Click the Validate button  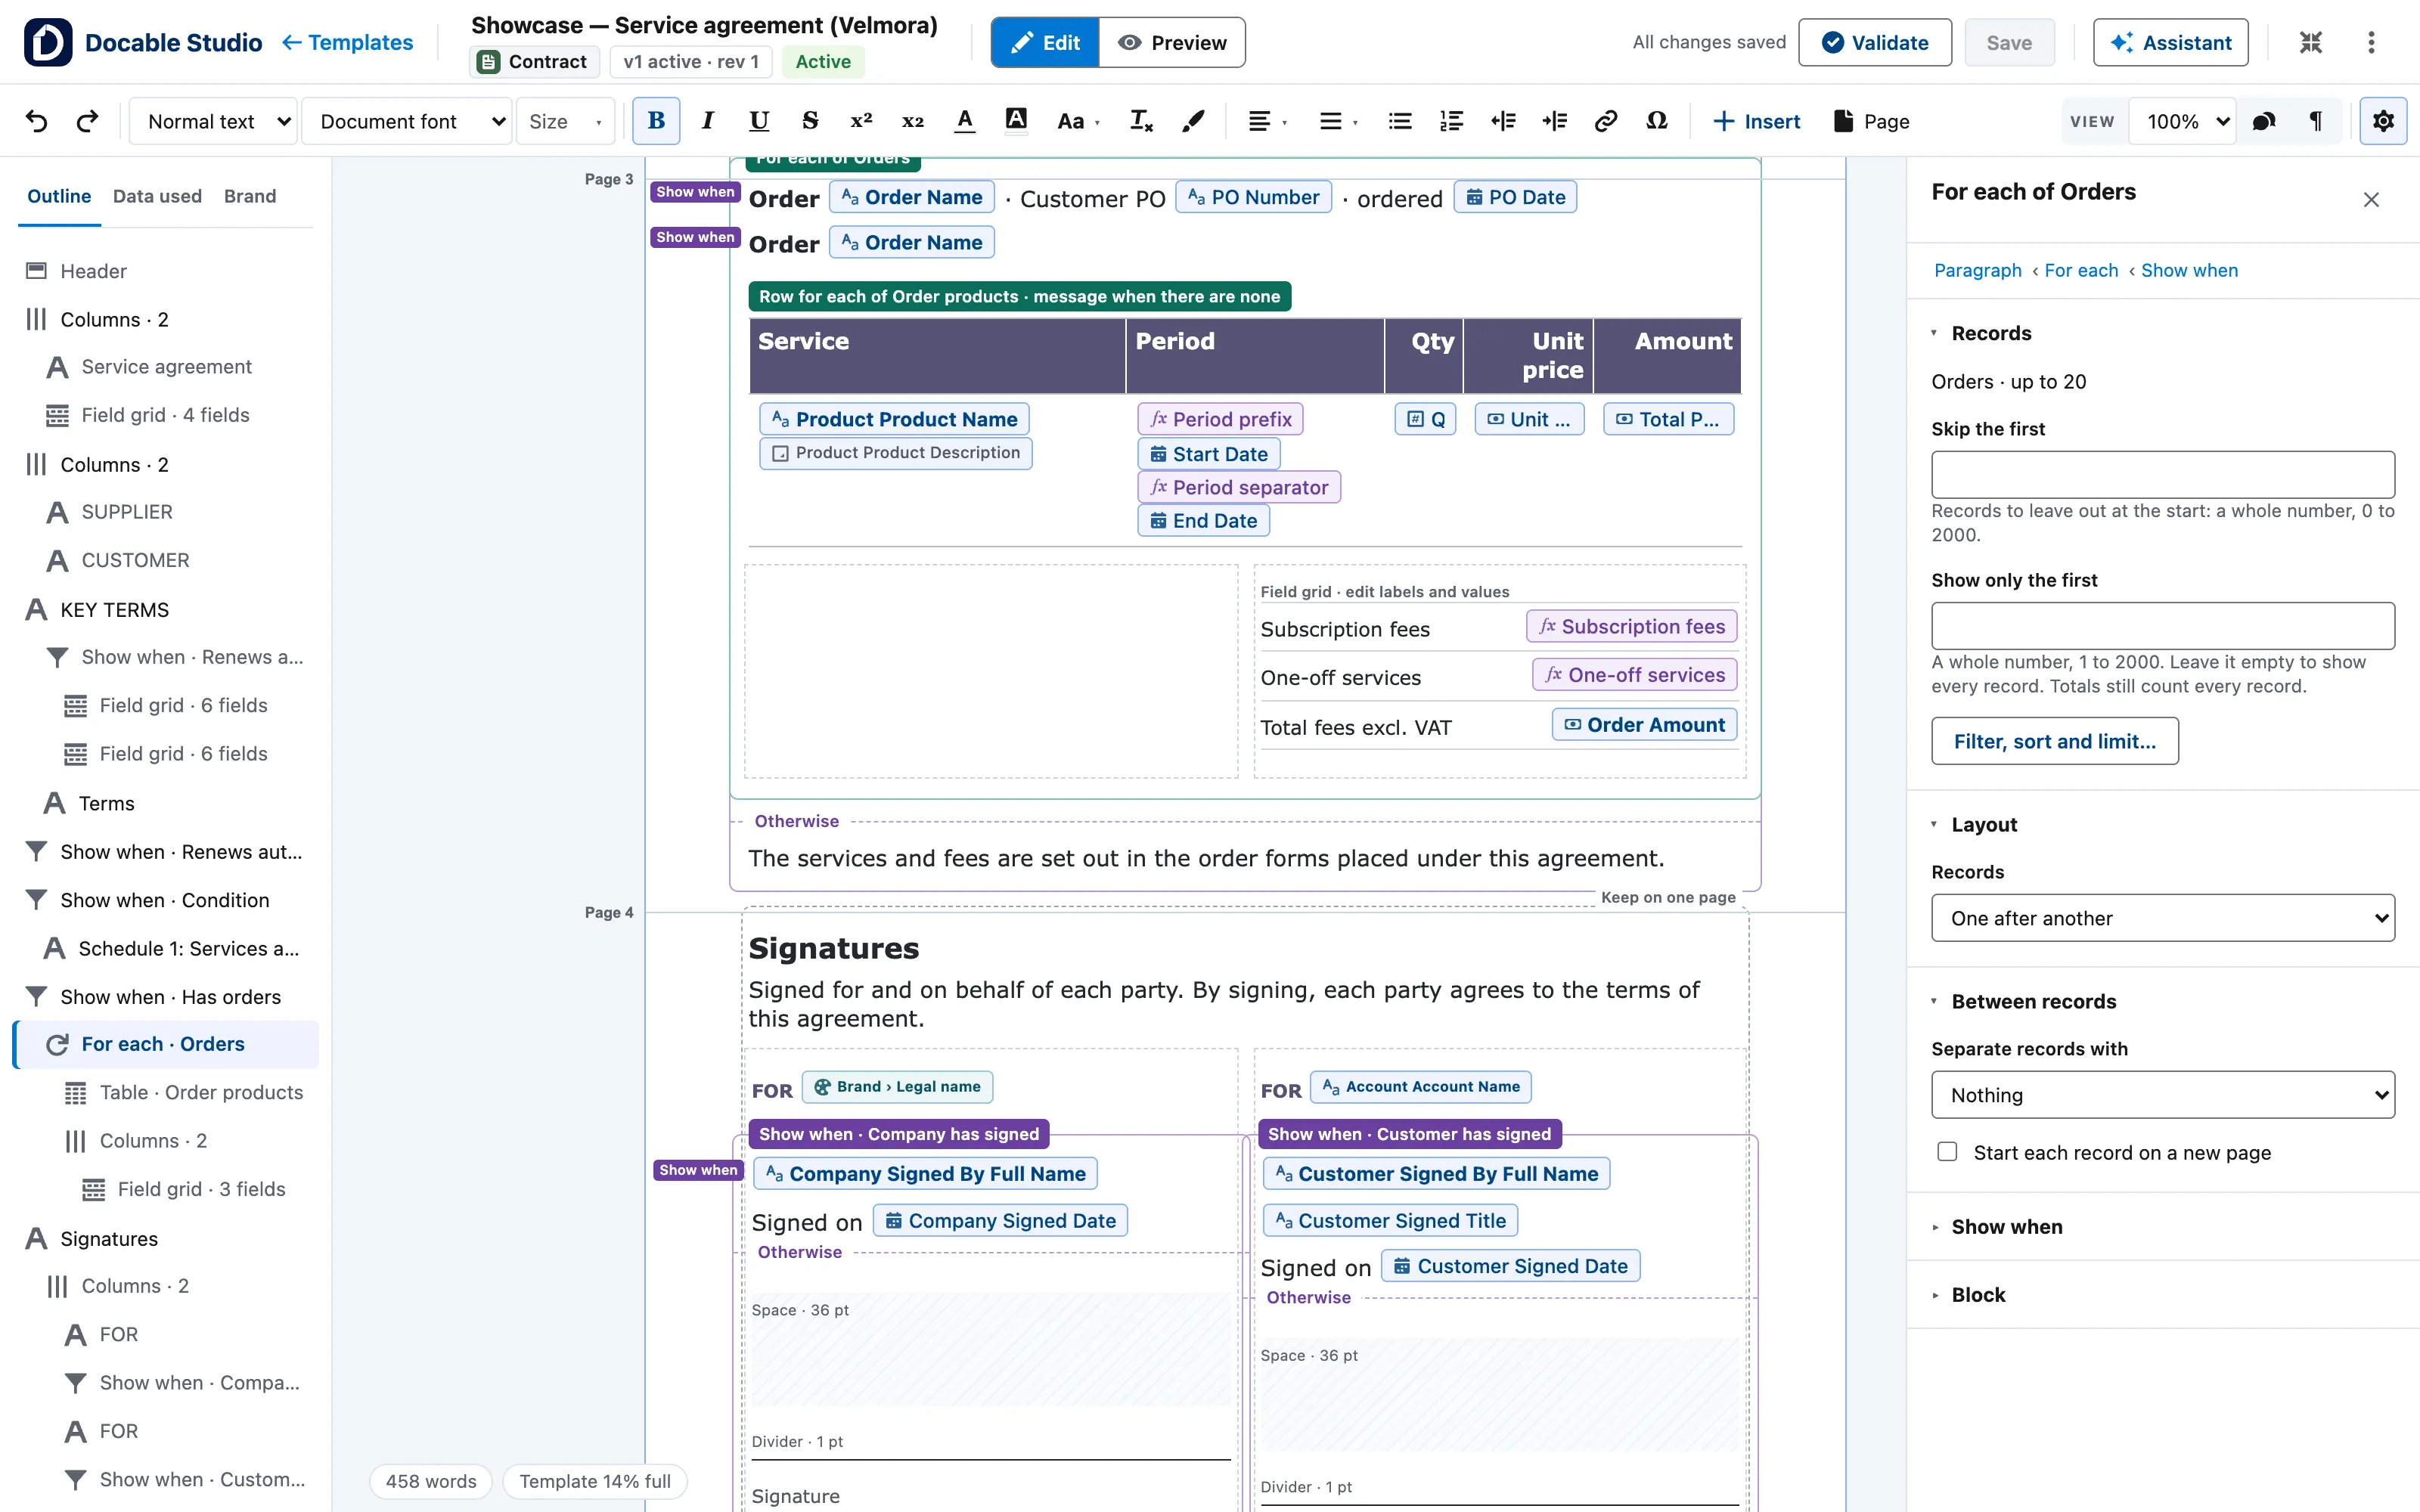tap(1874, 42)
